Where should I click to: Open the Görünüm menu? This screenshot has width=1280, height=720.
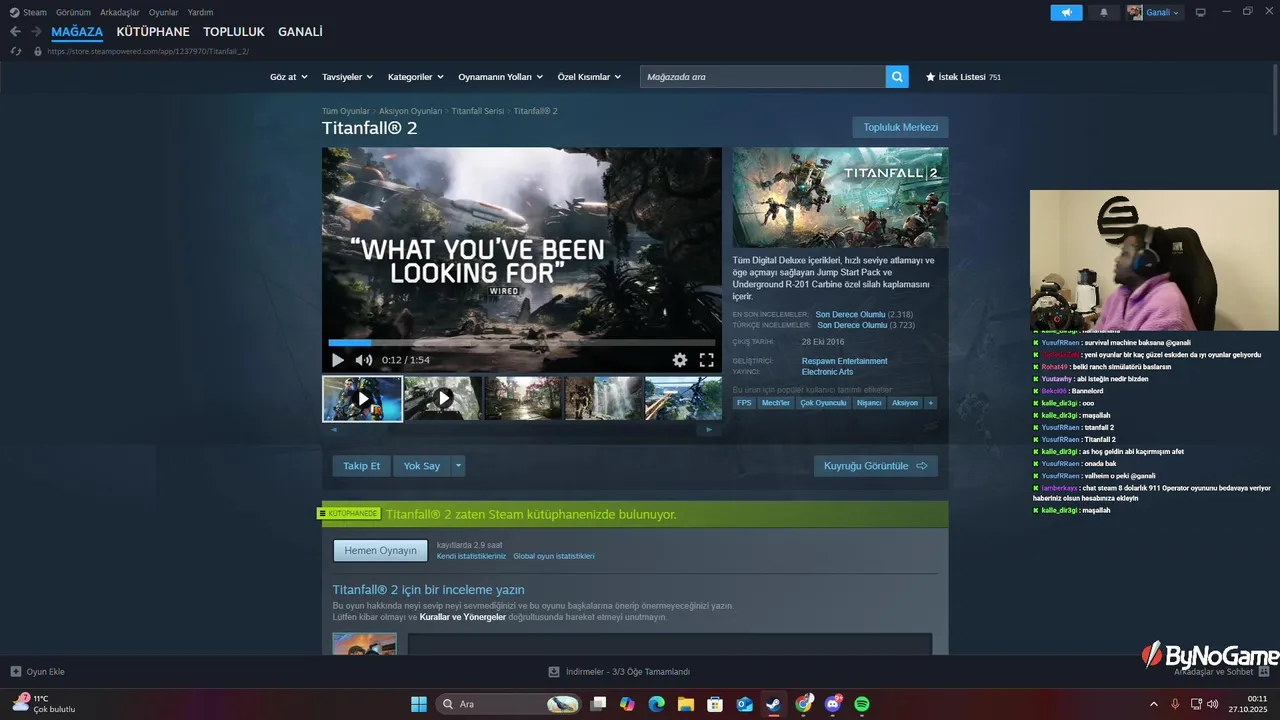73,12
